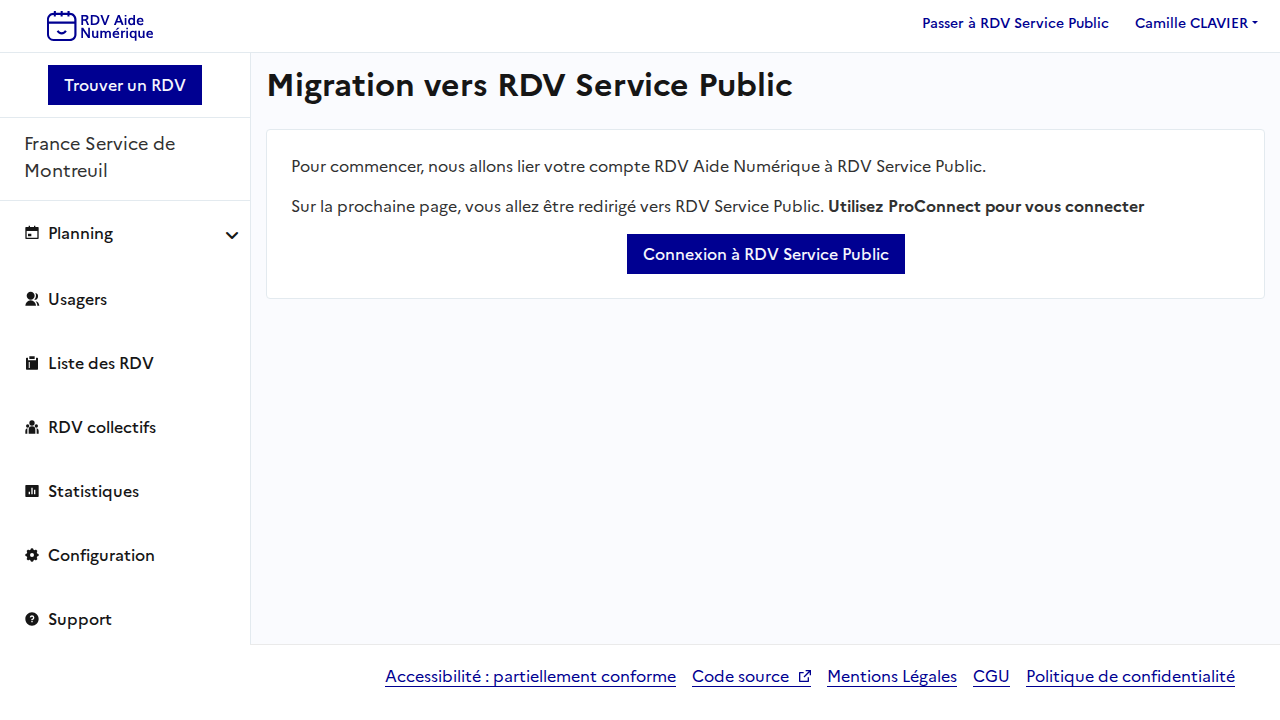Open Politique de confidentialité link
Image resolution: width=1280 pixels, height=720 pixels.
click(x=1130, y=677)
